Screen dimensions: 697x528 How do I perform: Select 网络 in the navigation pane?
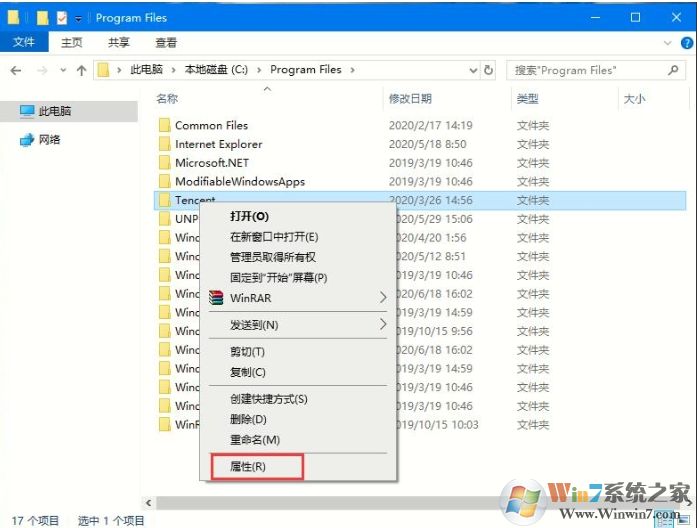(40, 140)
